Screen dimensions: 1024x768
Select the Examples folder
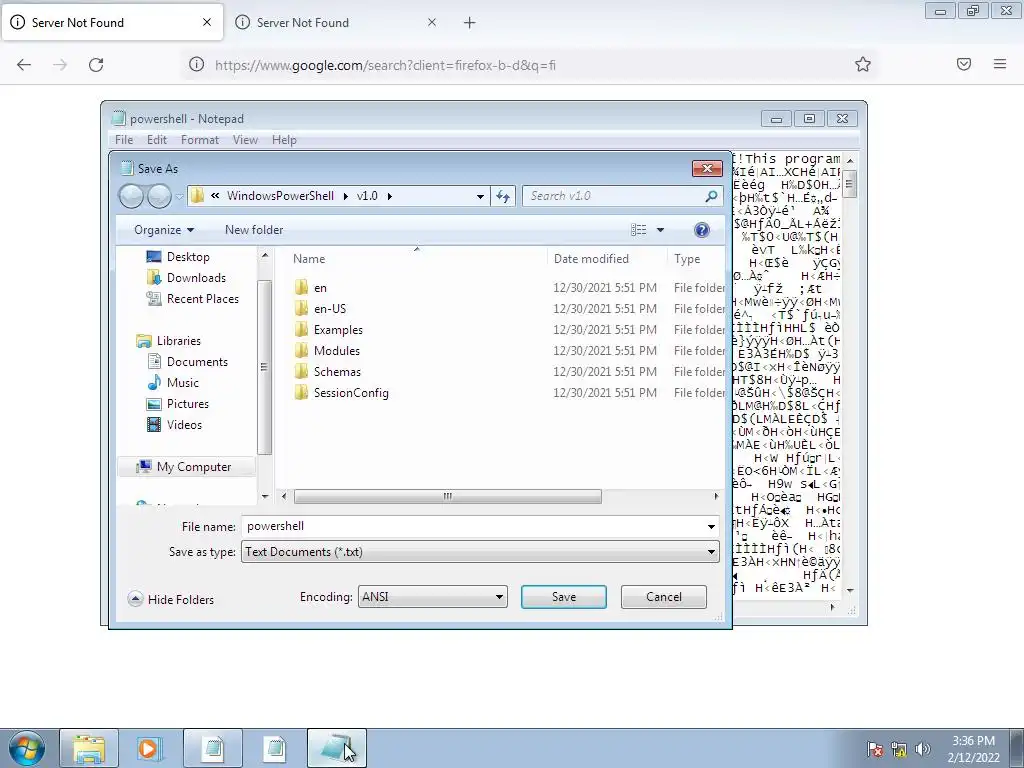pos(338,330)
